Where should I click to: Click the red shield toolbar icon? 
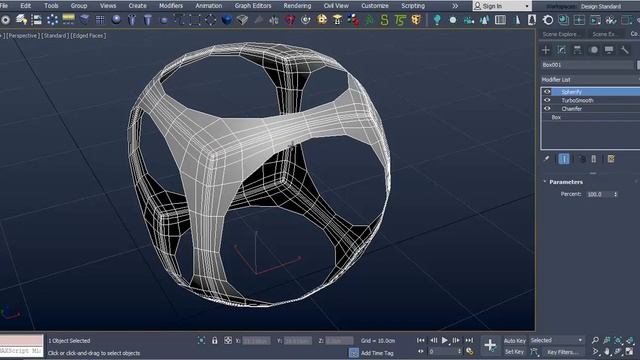click(290, 20)
